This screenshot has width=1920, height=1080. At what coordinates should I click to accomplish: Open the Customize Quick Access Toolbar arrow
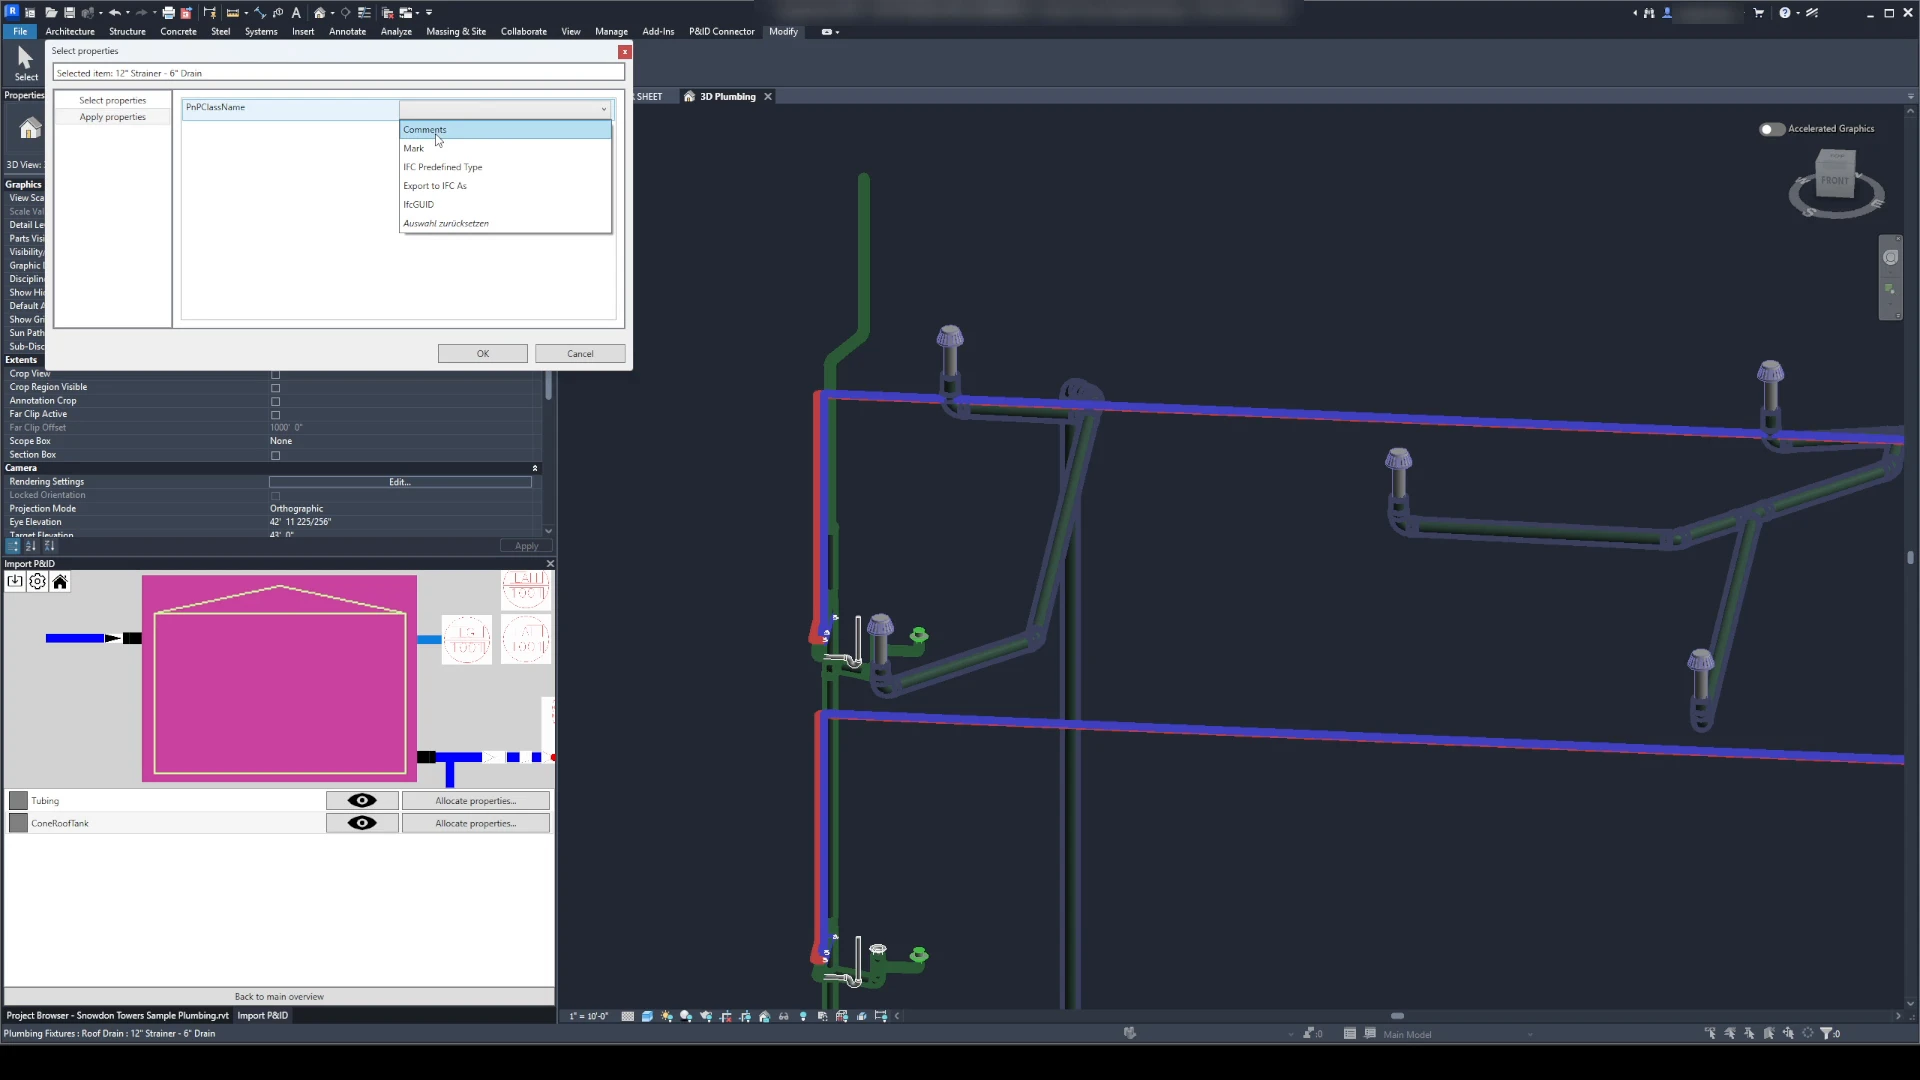pos(430,13)
